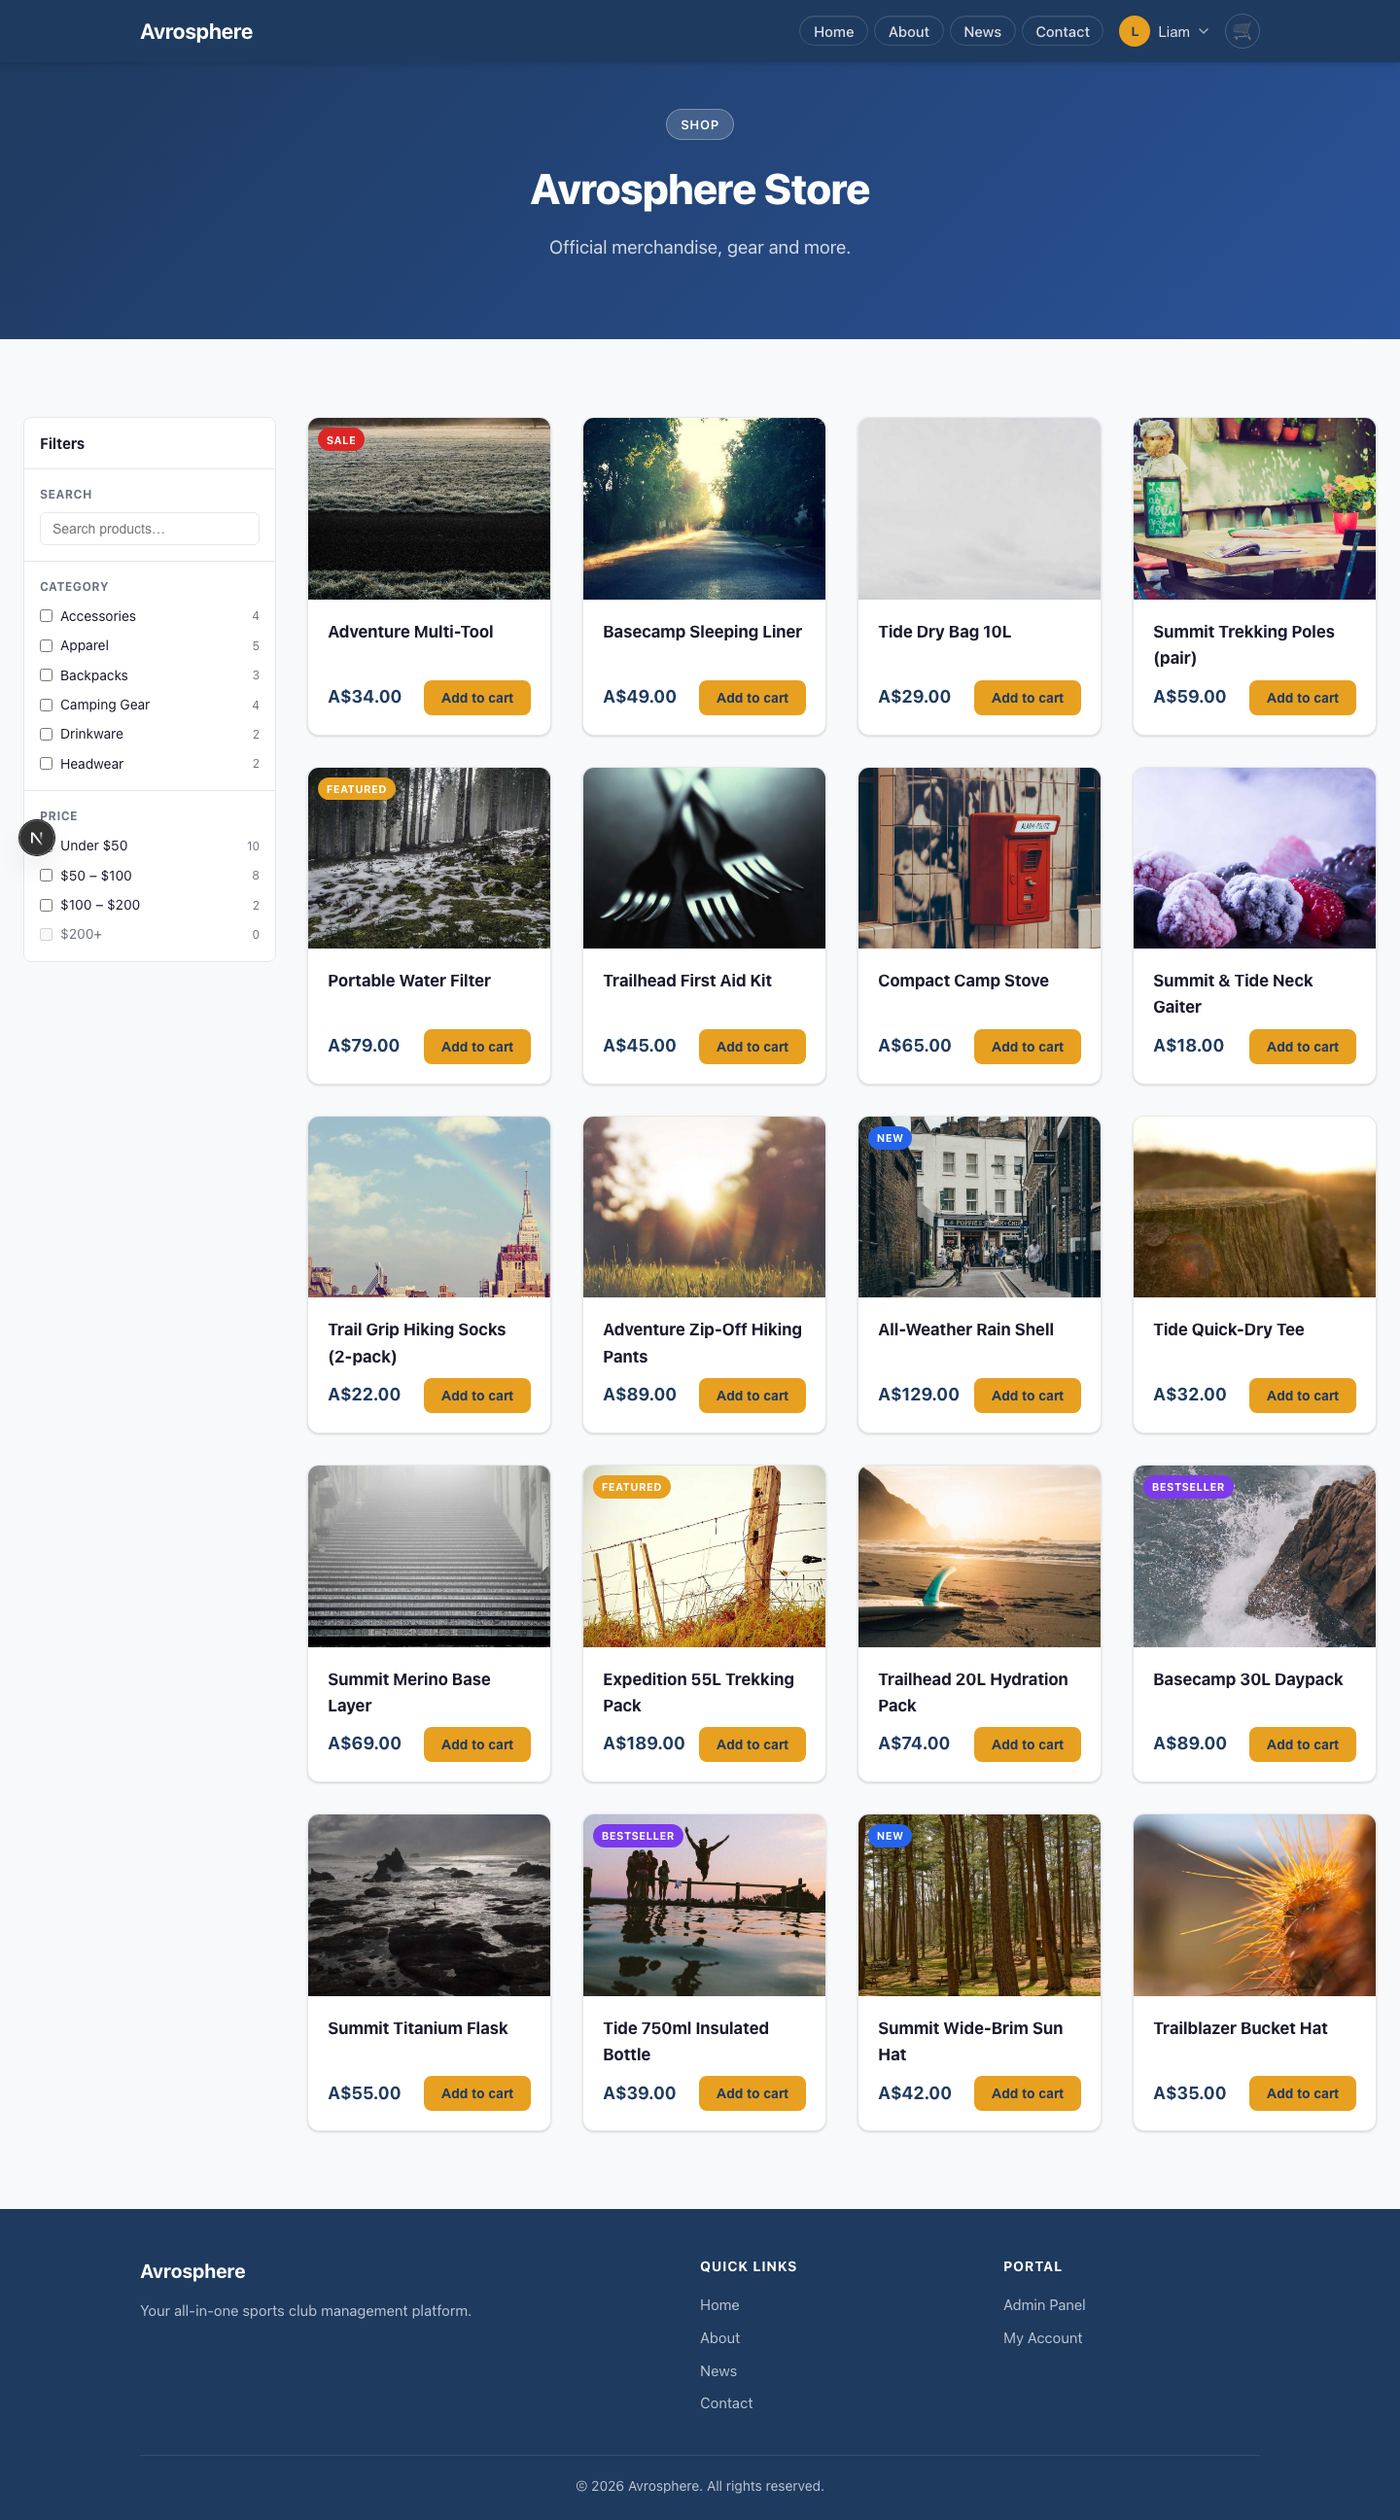The height and width of the screenshot is (2520, 1400).
Task: Enable the Camping Gear filter
Action: tap(46, 705)
